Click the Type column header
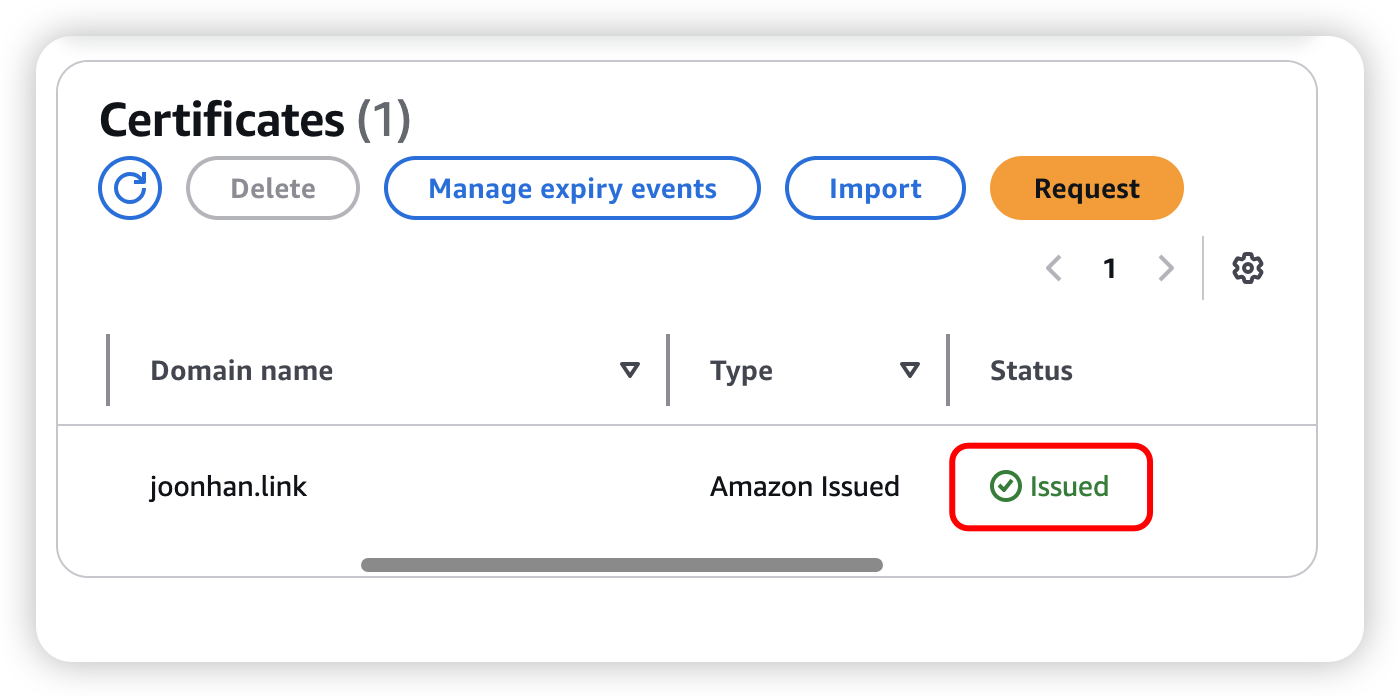Screen dimensions: 1400x698 pyautogui.click(x=741, y=371)
